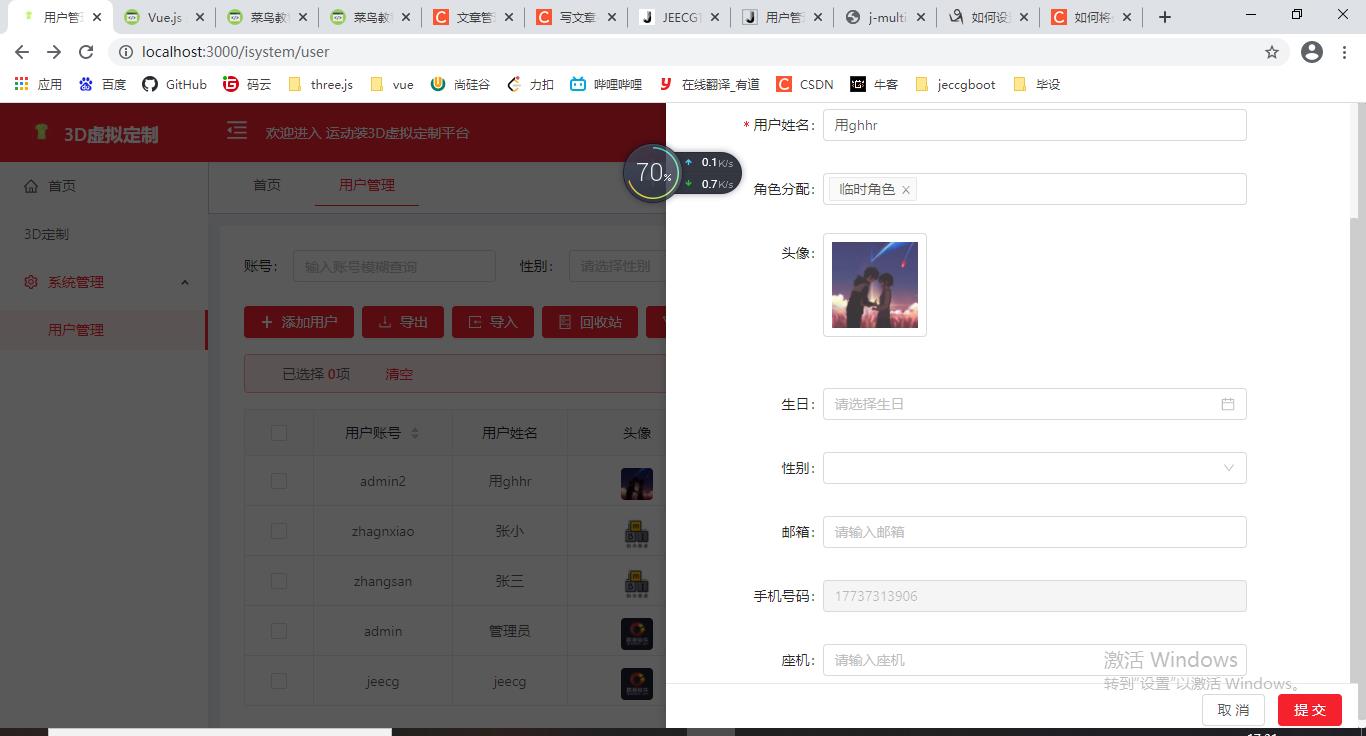Viewport: 1366px width, 736px height.
Task: Remove the 临时角色 role tag
Action: tap(906, 190)
